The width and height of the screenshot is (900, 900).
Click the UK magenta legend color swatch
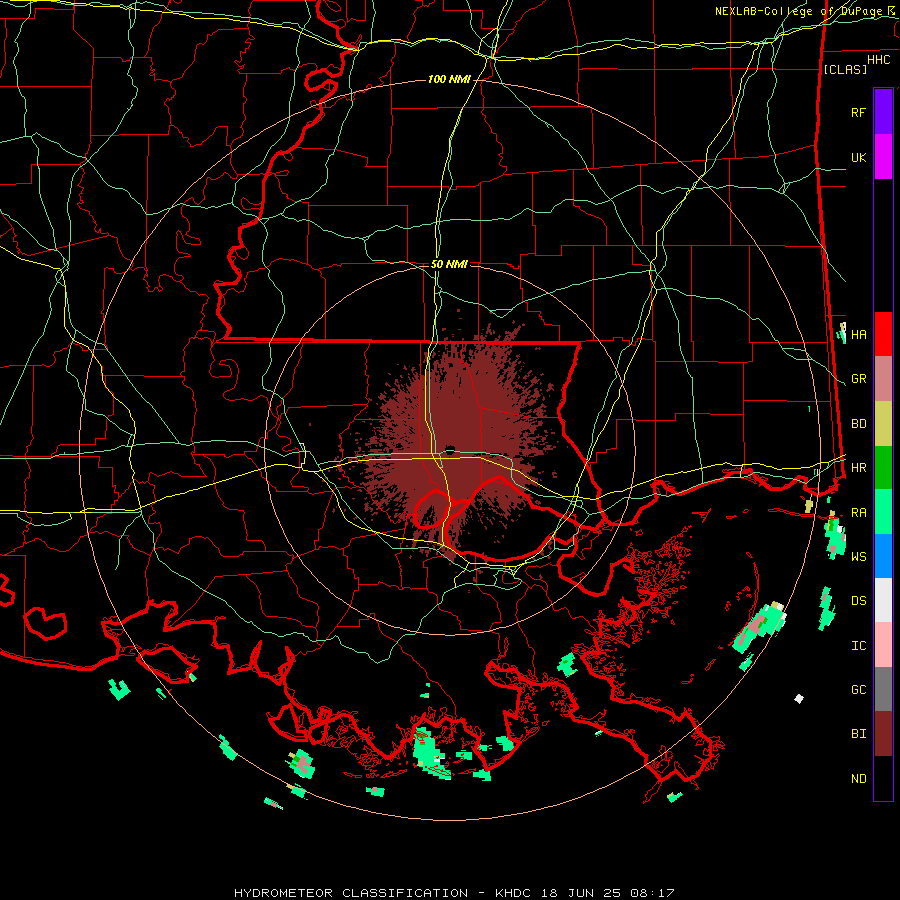(883, 157)
